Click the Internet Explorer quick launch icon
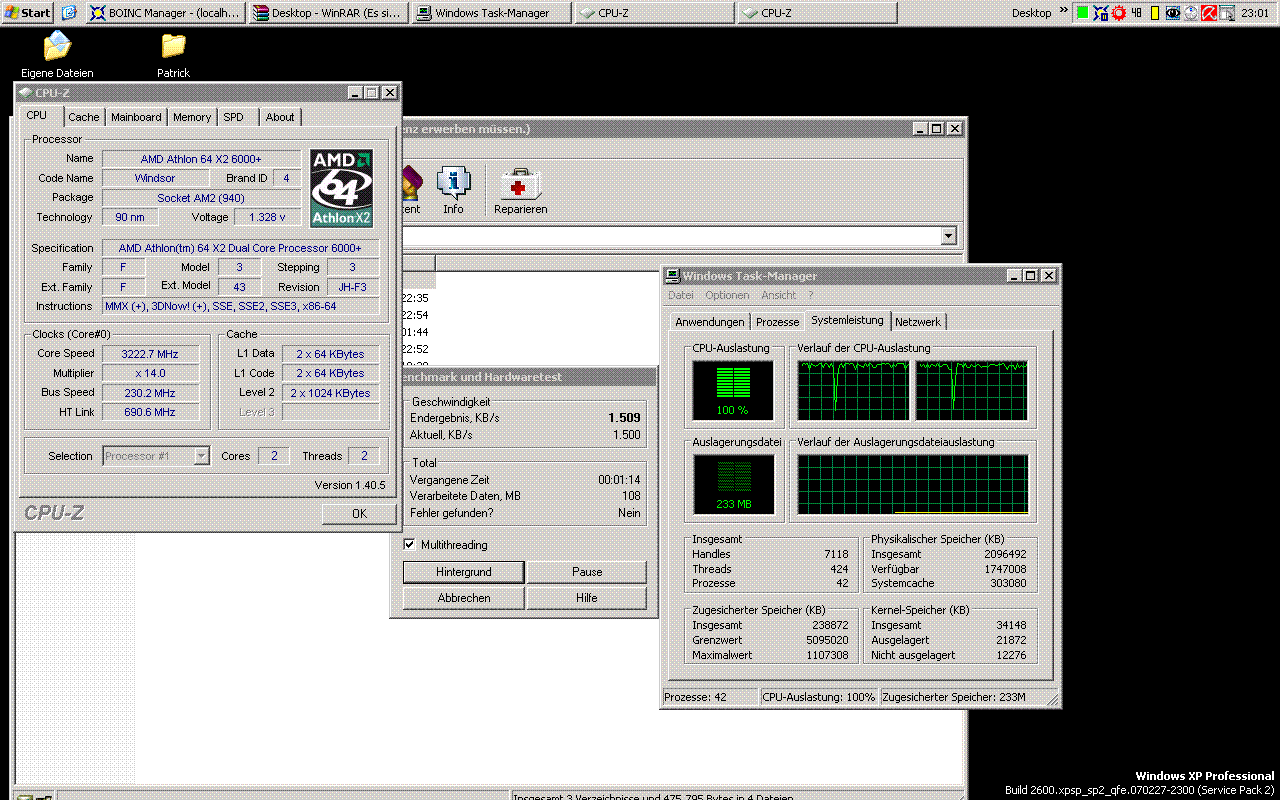The width and height of the screenshot is (1280, 800). [x=69, y=13]
